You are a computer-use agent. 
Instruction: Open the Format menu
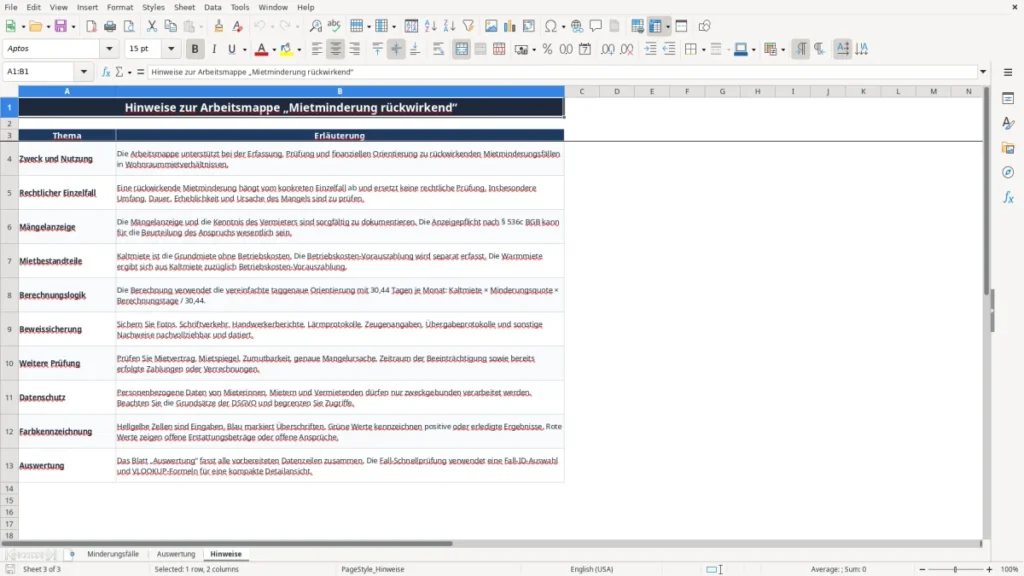pyautogui.click(x=120, y=7)
